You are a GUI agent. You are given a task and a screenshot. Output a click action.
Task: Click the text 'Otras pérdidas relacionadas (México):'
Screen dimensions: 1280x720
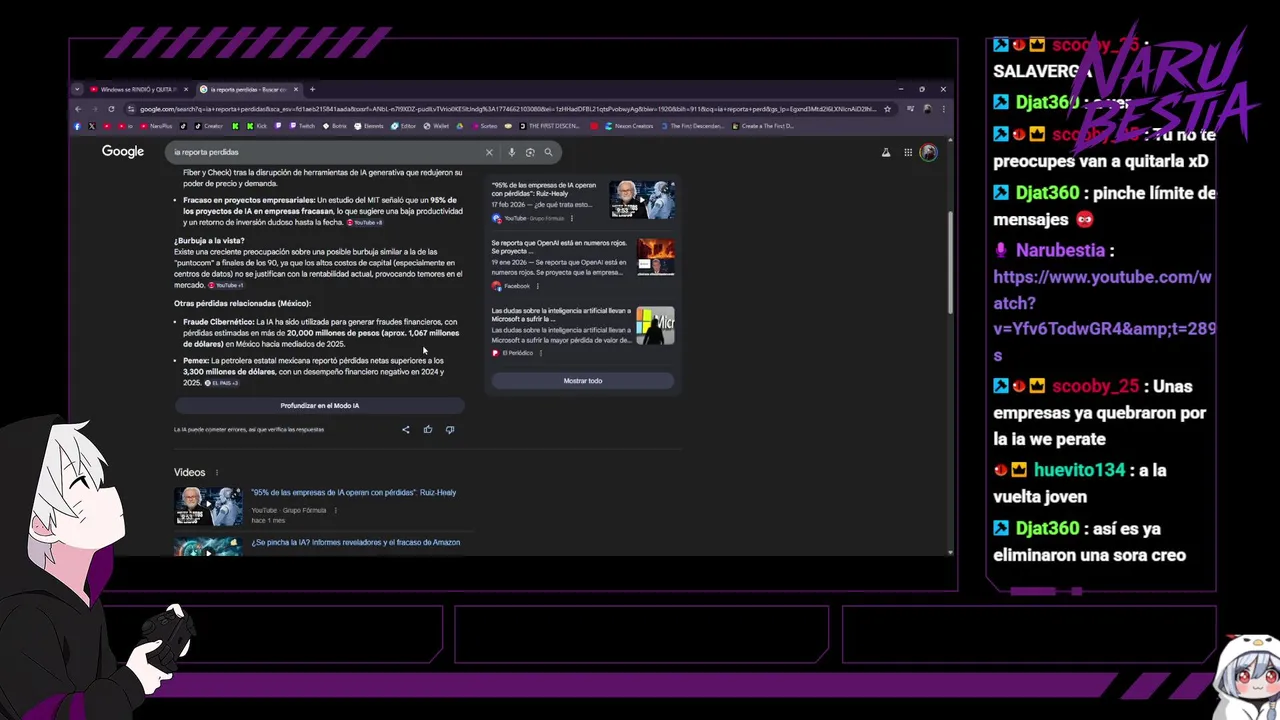coord(242,303)
